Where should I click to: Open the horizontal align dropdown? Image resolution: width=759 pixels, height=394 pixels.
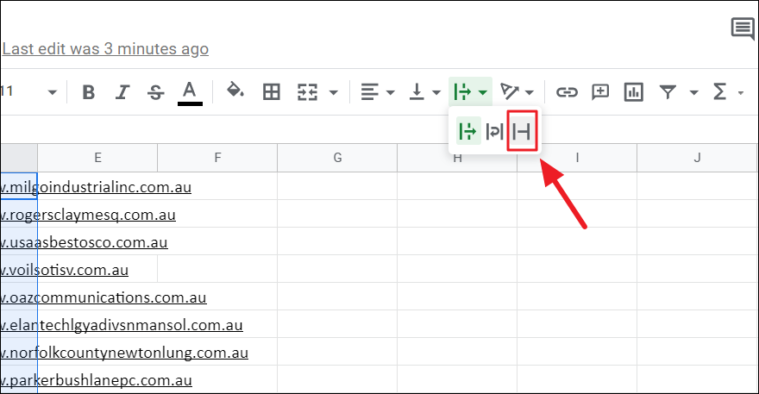(377, 91)
